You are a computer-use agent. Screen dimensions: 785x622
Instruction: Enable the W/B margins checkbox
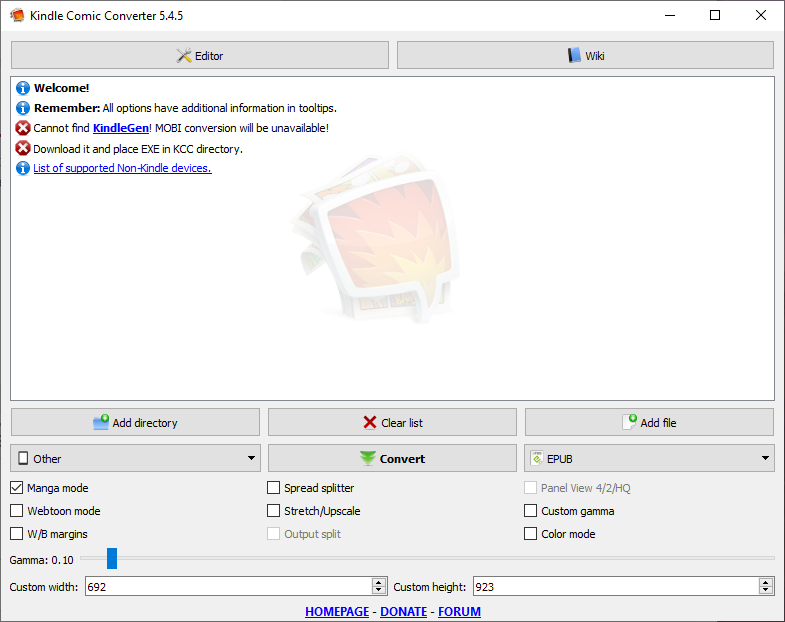(x=17, y=534)
